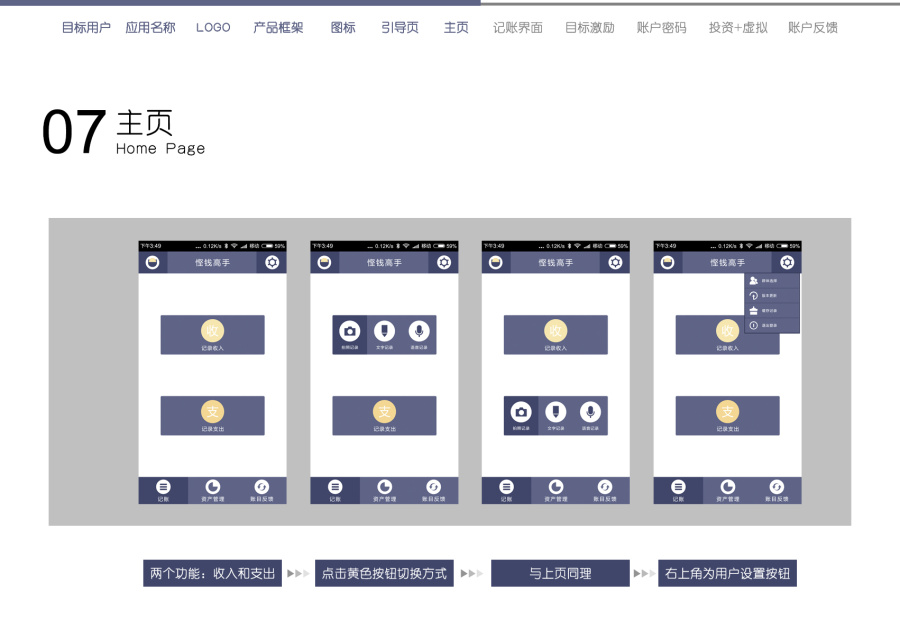Open 资产管理 pie-chart icon in bottom navigation
Screen dimensions: 900x629
tap(212, 487)
